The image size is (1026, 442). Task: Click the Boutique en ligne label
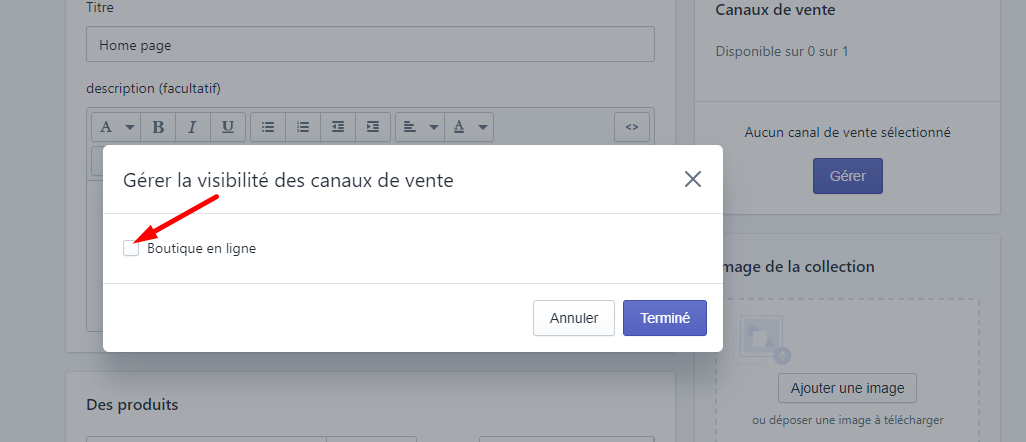201,249
